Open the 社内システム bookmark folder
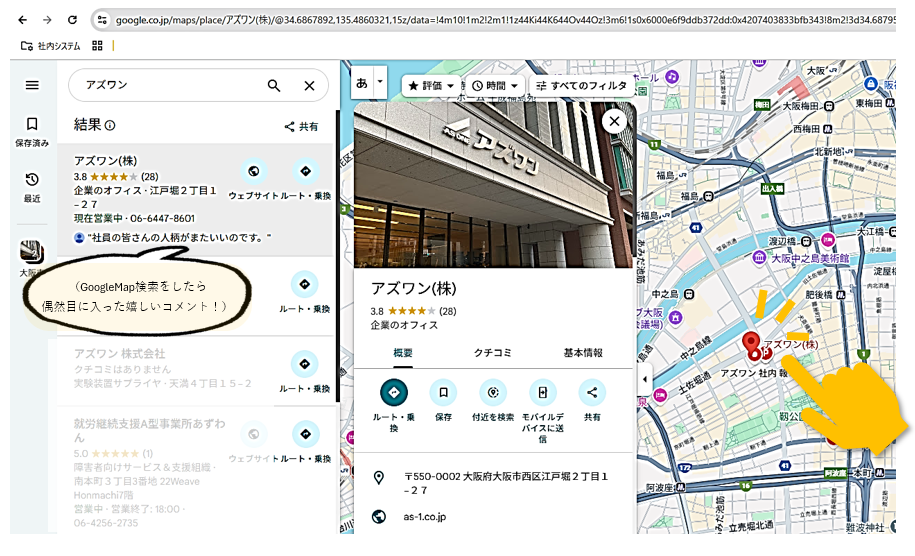Image resolution: width=915 pixels, height=556 pixels. 50,46
